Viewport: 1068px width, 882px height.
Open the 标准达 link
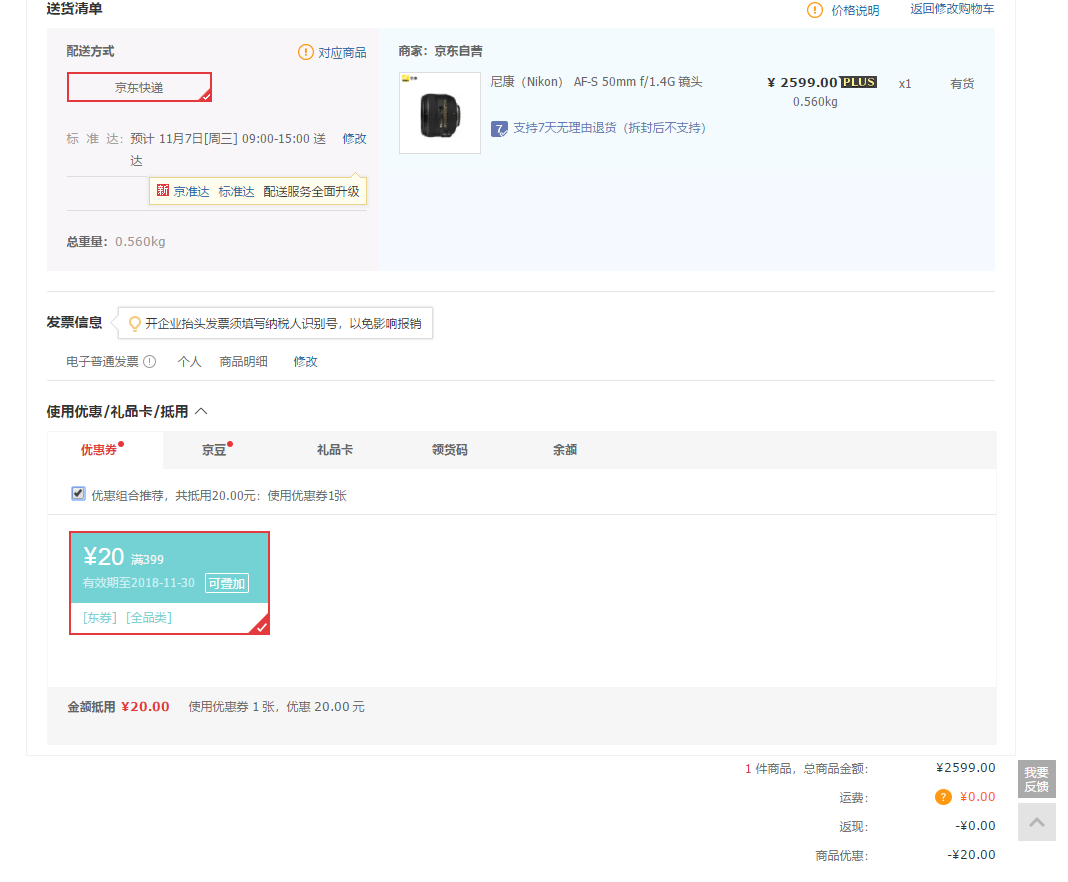[236, 191]
